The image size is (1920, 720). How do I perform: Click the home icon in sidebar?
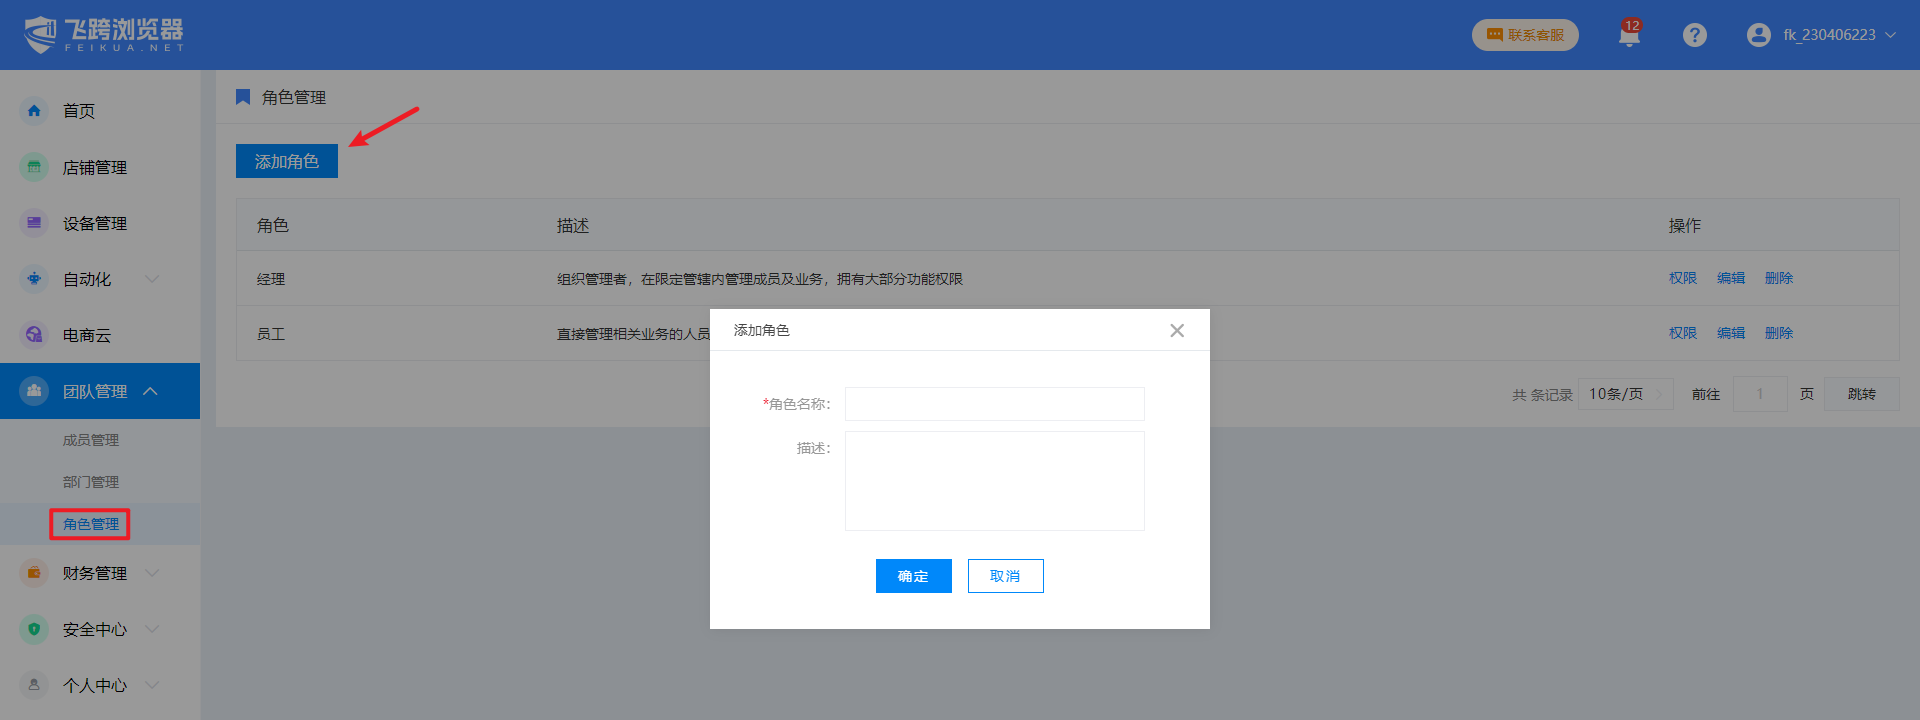tap(34, 111)
